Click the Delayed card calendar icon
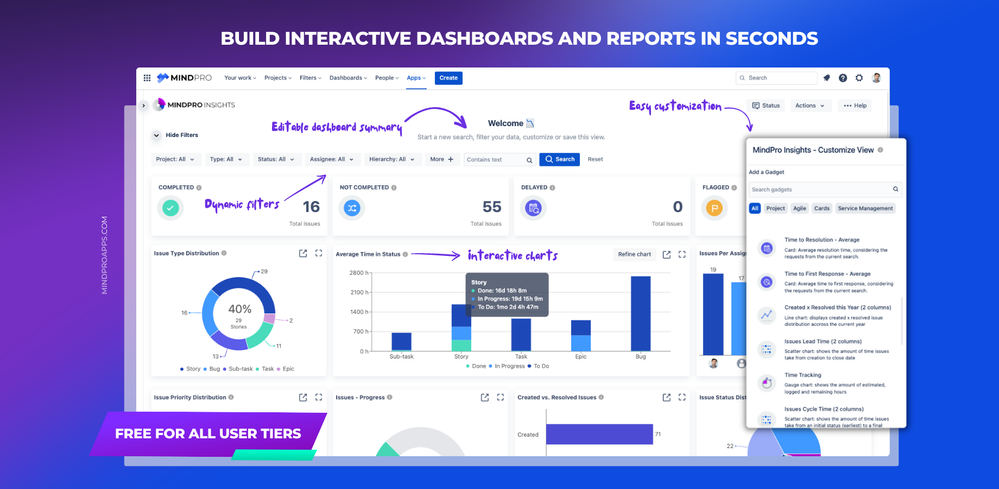This screenshot has width=999, height=489. (533, 208)
